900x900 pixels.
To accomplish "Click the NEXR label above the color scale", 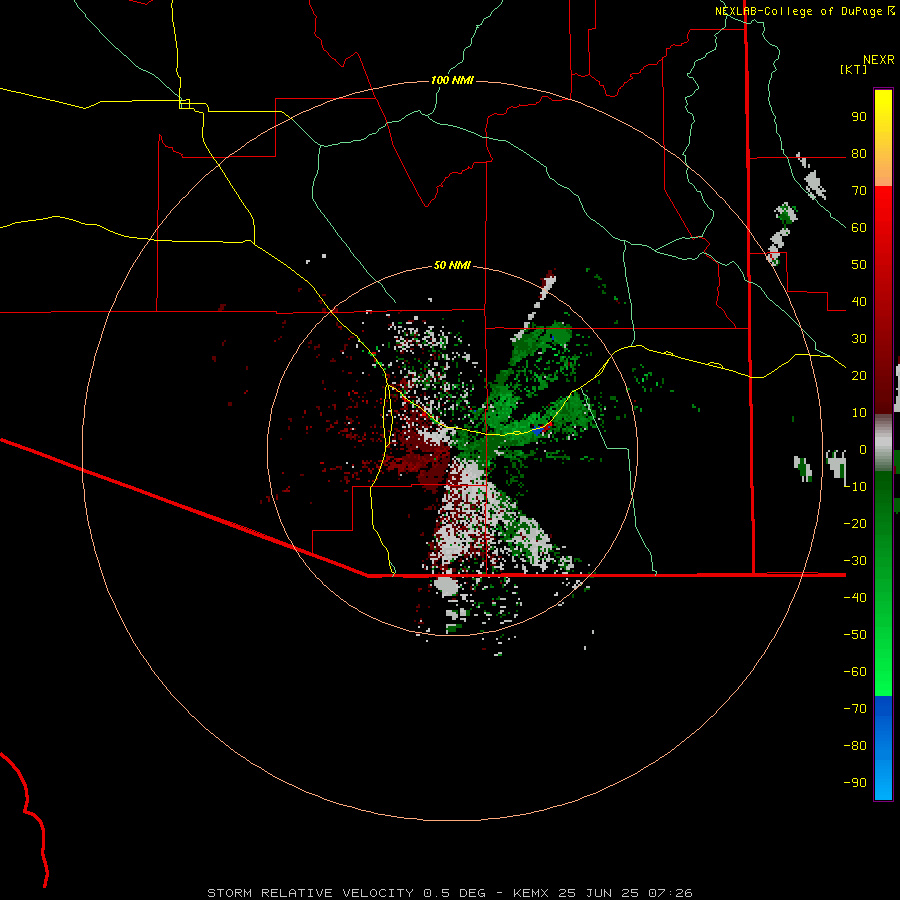I will point(879,60).
